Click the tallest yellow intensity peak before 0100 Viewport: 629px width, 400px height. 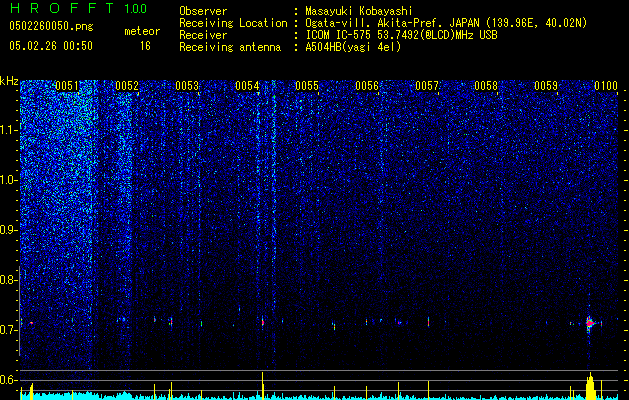click(x=590, y=386)
